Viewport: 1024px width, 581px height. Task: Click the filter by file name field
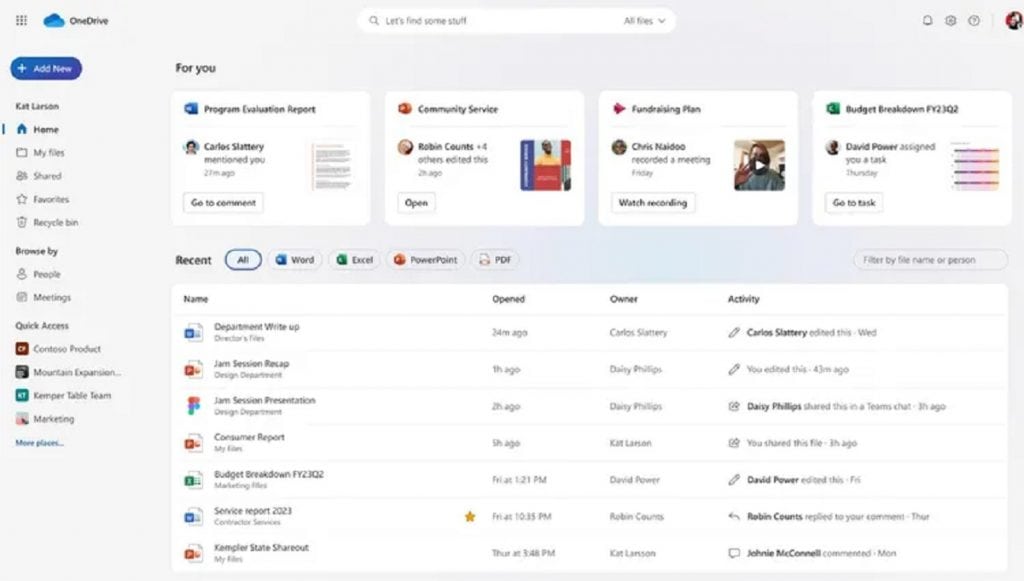tap(930, 260)
